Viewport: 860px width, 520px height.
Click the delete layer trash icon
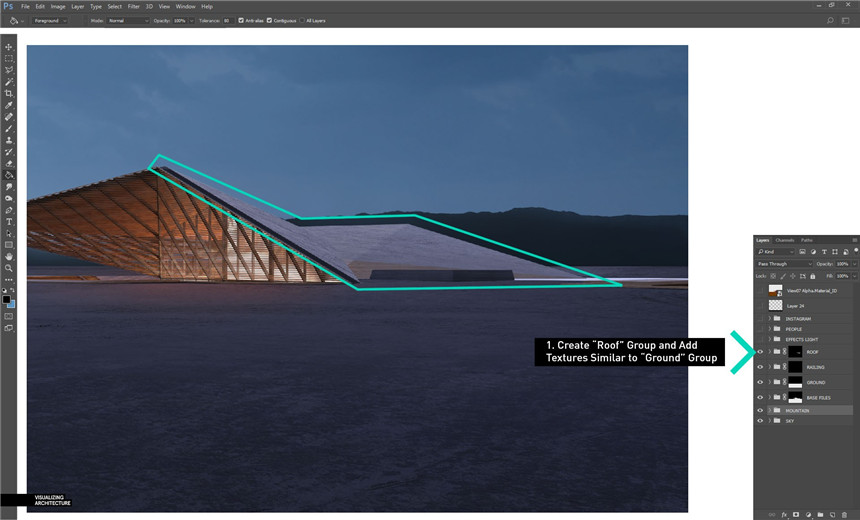pyautogui.click(x=845, y=514)
